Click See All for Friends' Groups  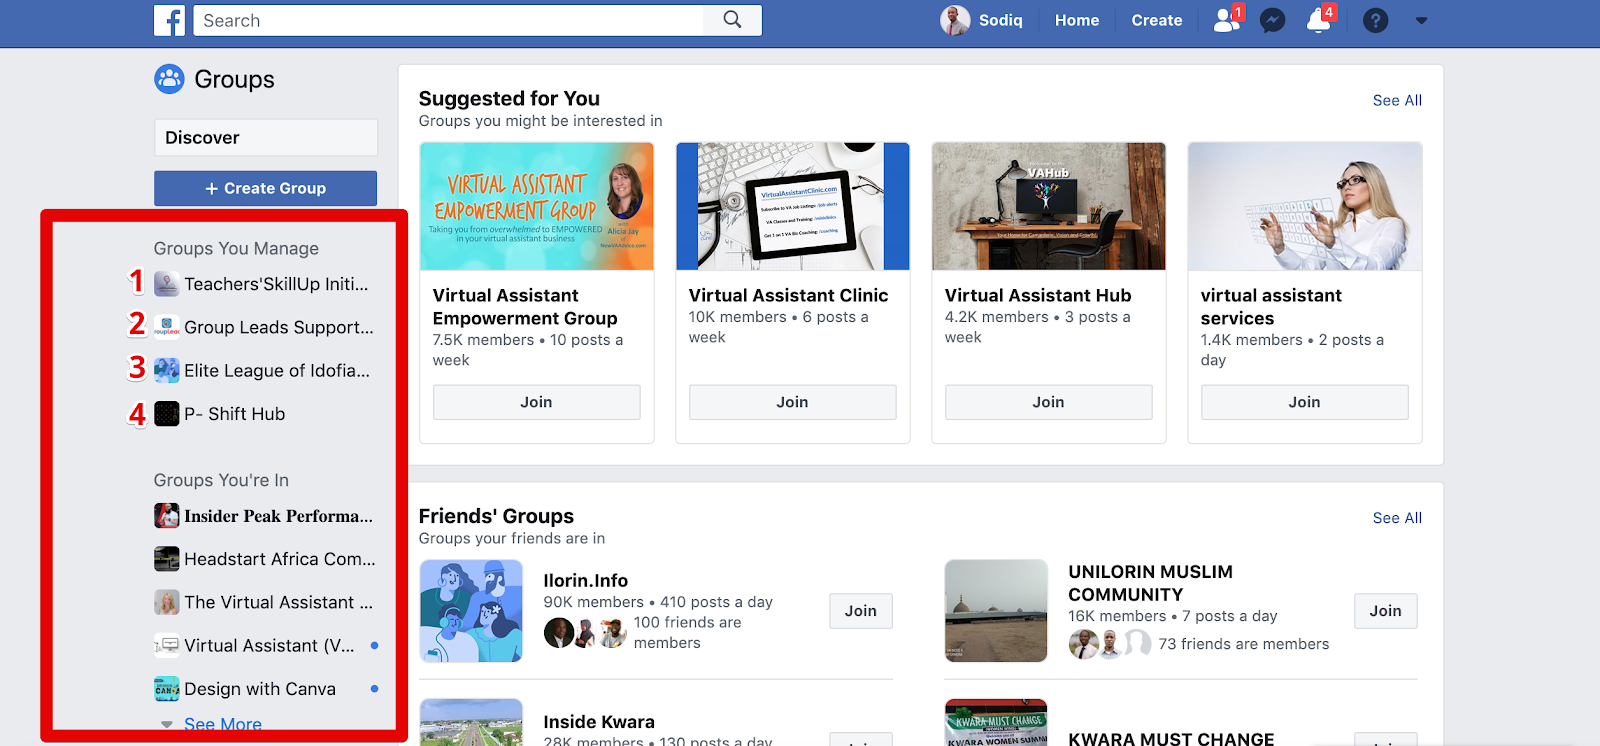pos(1397,518)
